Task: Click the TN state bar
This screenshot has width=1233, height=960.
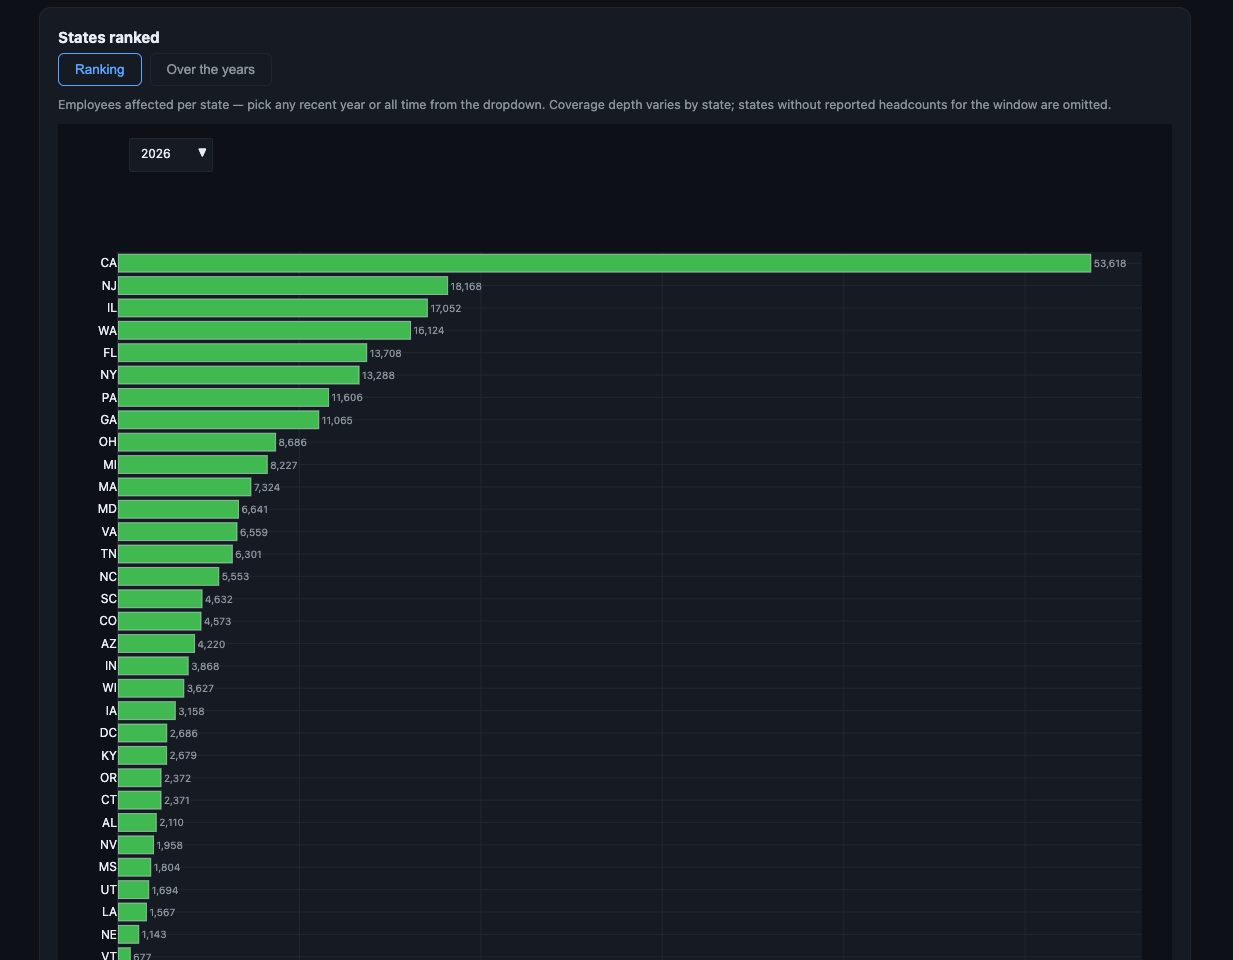Action: pos(175,554)
